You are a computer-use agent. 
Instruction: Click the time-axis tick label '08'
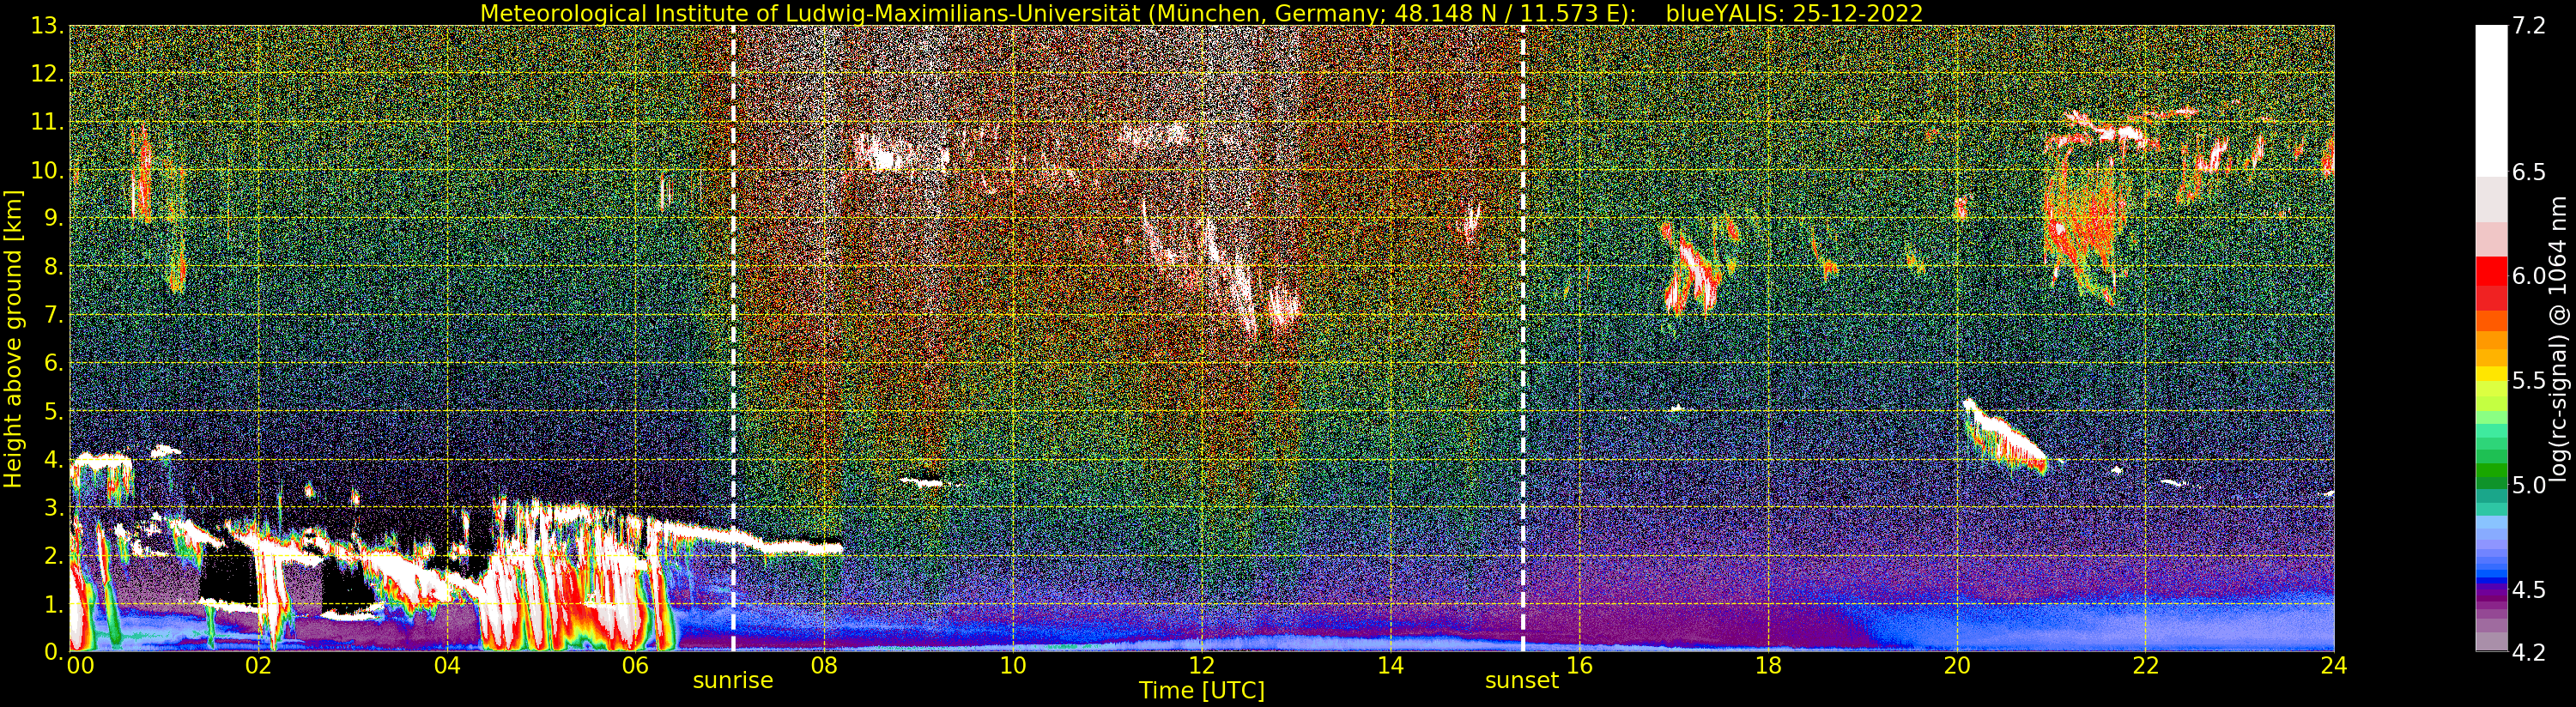click(x=824, y=665)
